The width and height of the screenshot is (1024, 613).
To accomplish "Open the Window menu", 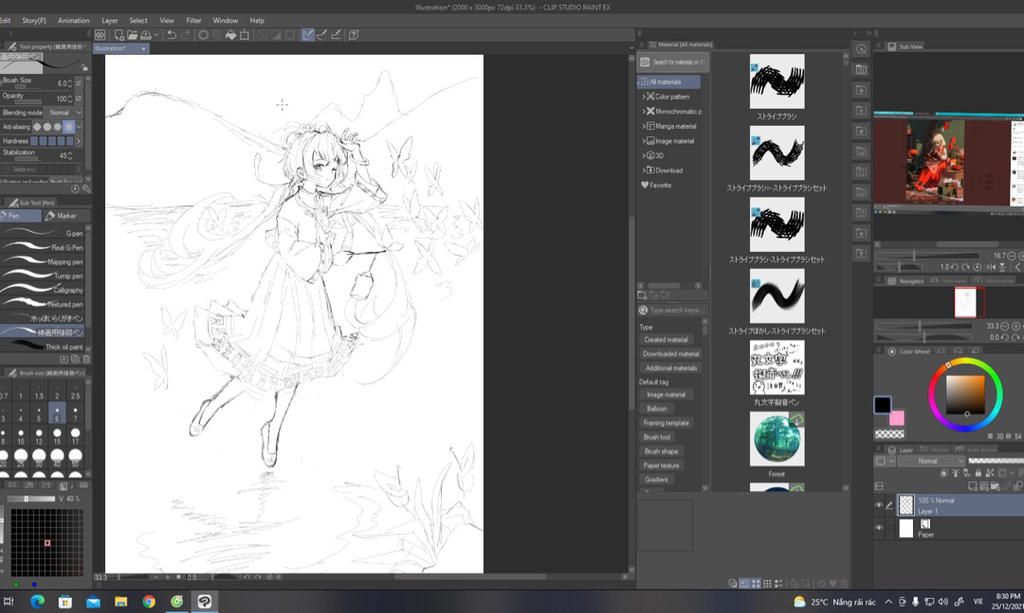I will (225, 20).
